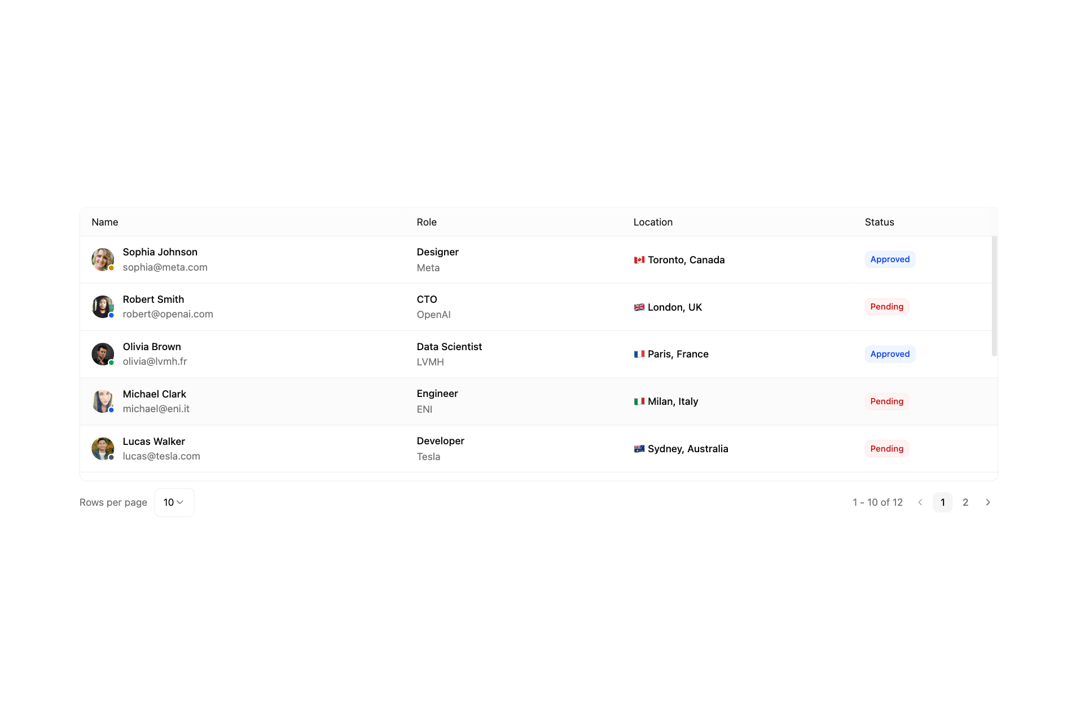Click Lucas Walker's avatar
The width and height of the screenshot is (1080, 724).
pos(103,448)
